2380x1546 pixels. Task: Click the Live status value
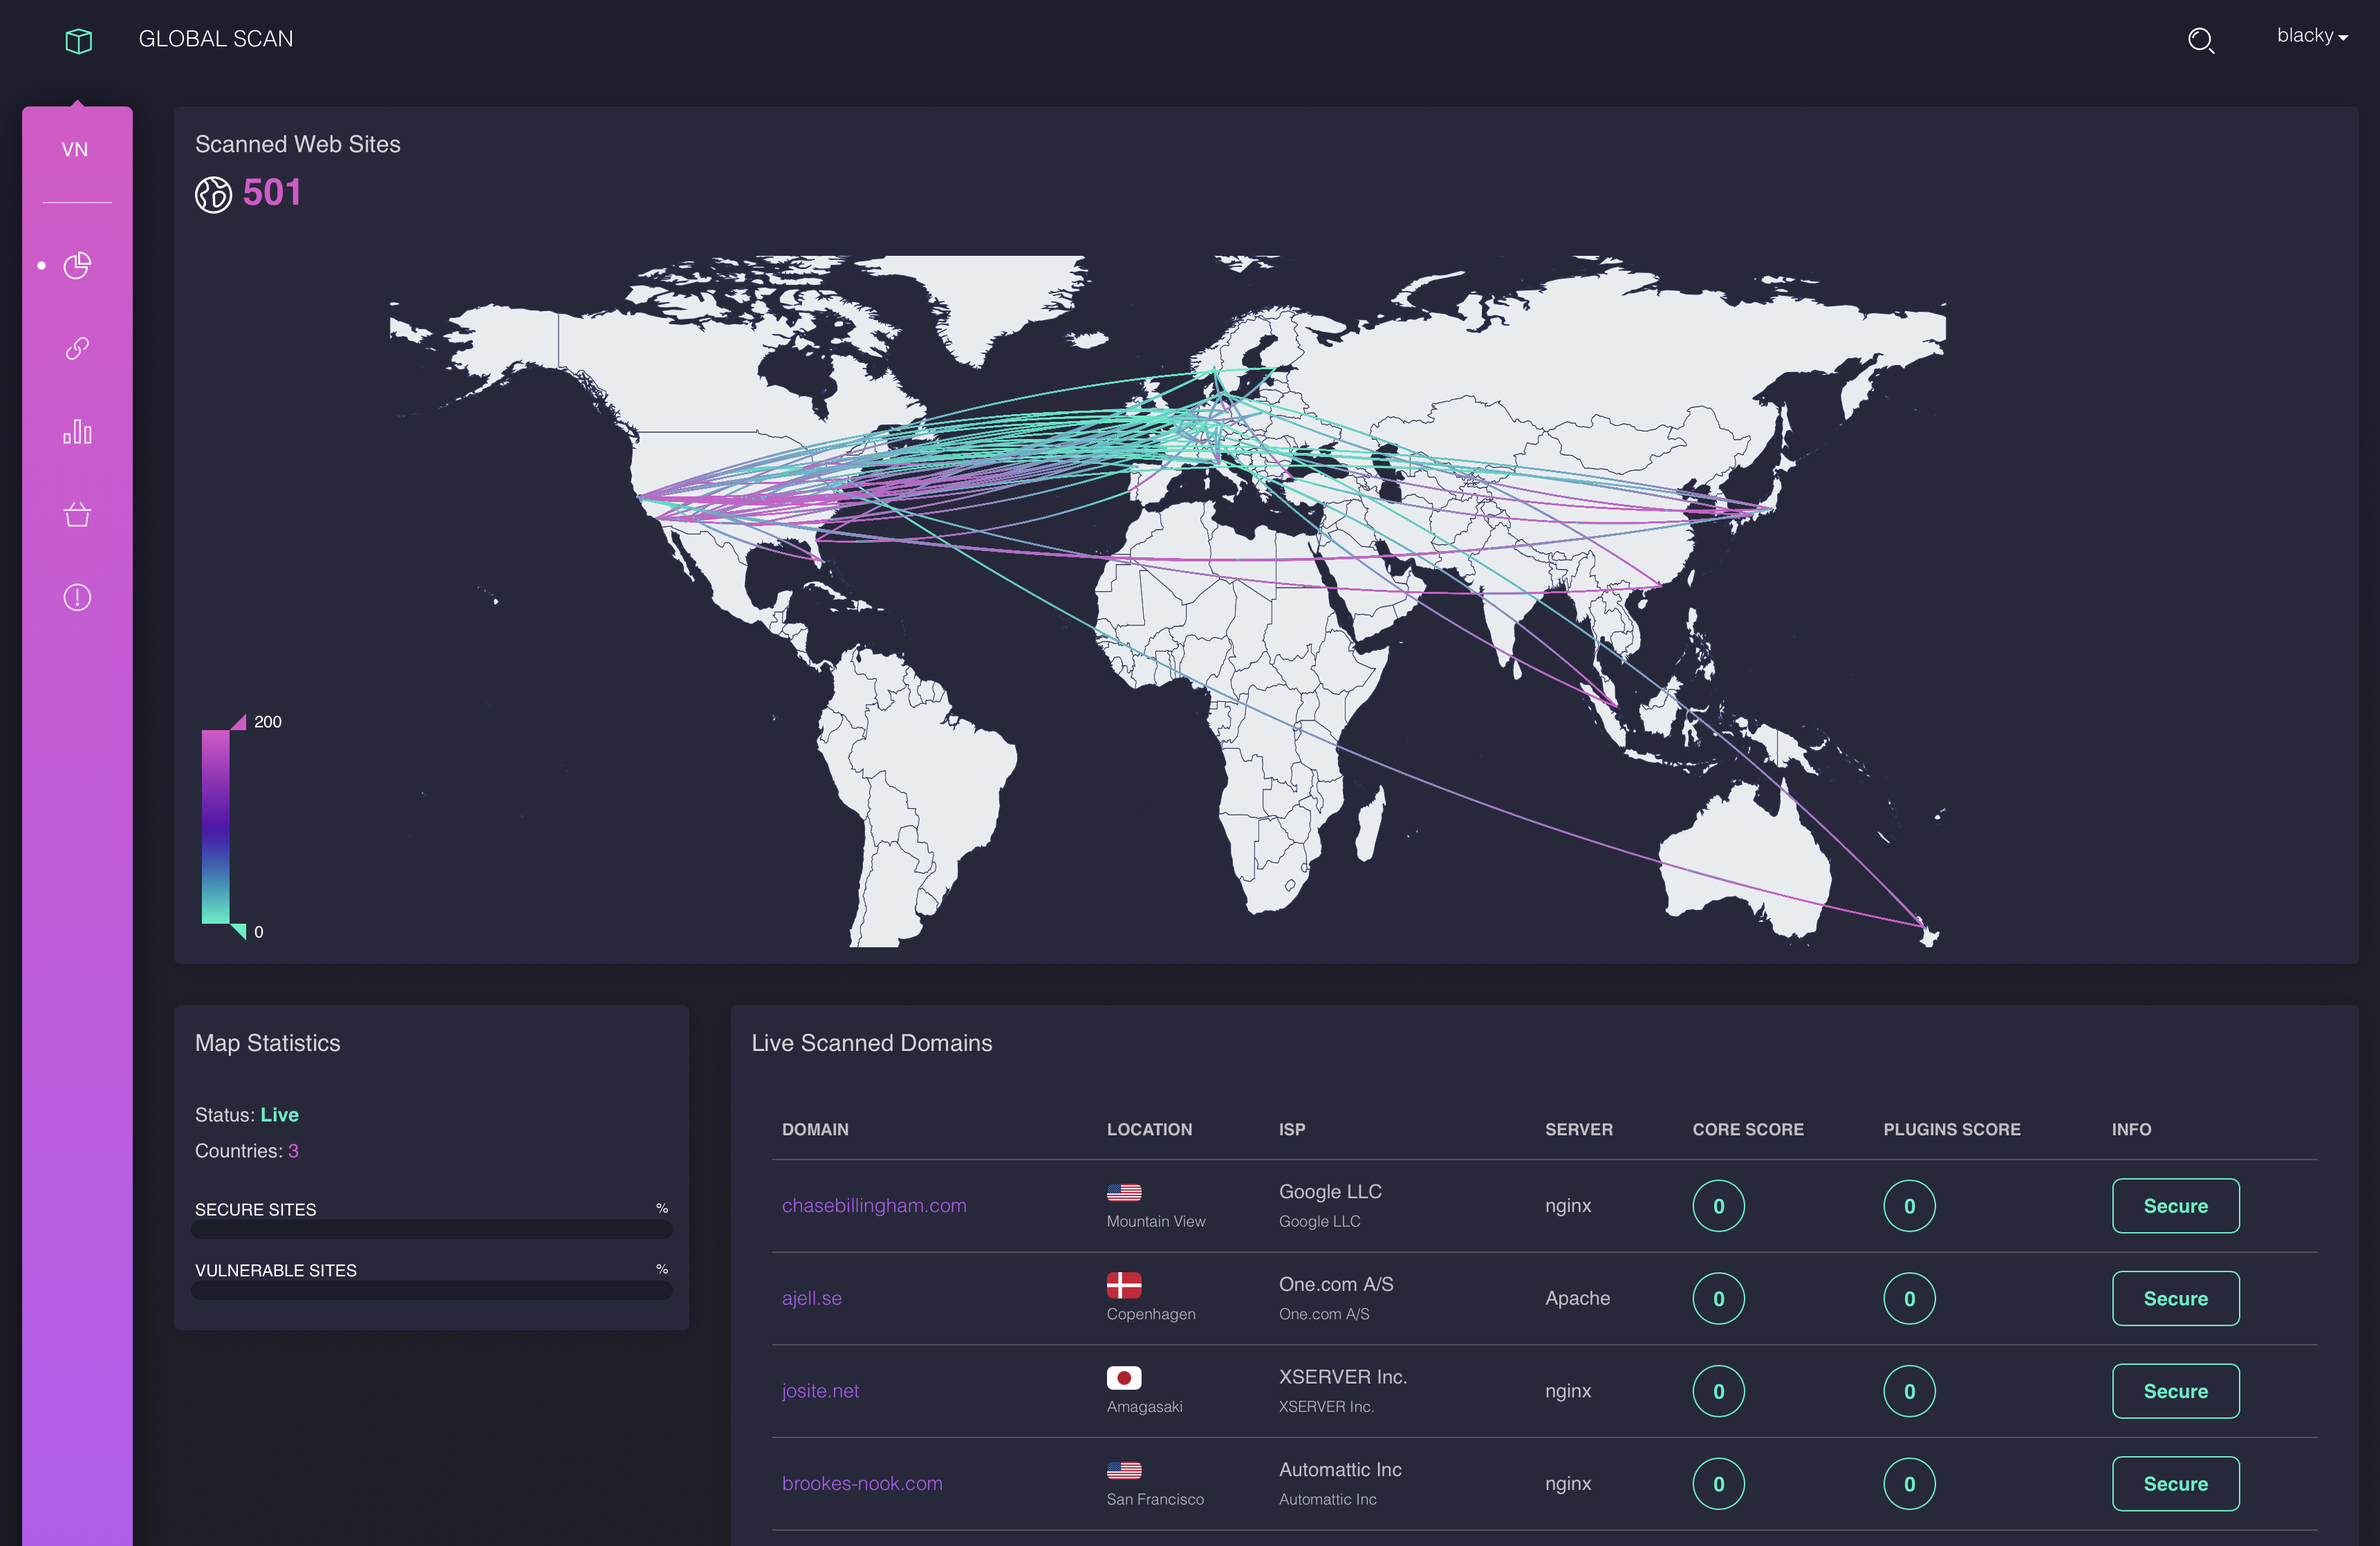pyautogui.click(x=279, y=1114)
